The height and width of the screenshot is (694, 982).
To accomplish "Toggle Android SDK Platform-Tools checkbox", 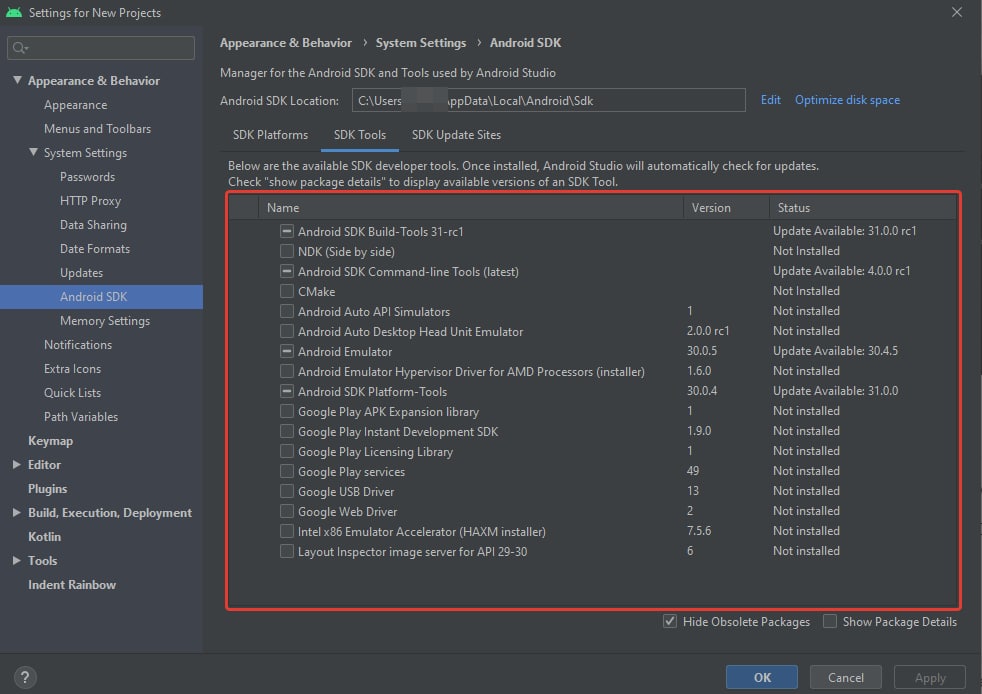I will [286, 391].
